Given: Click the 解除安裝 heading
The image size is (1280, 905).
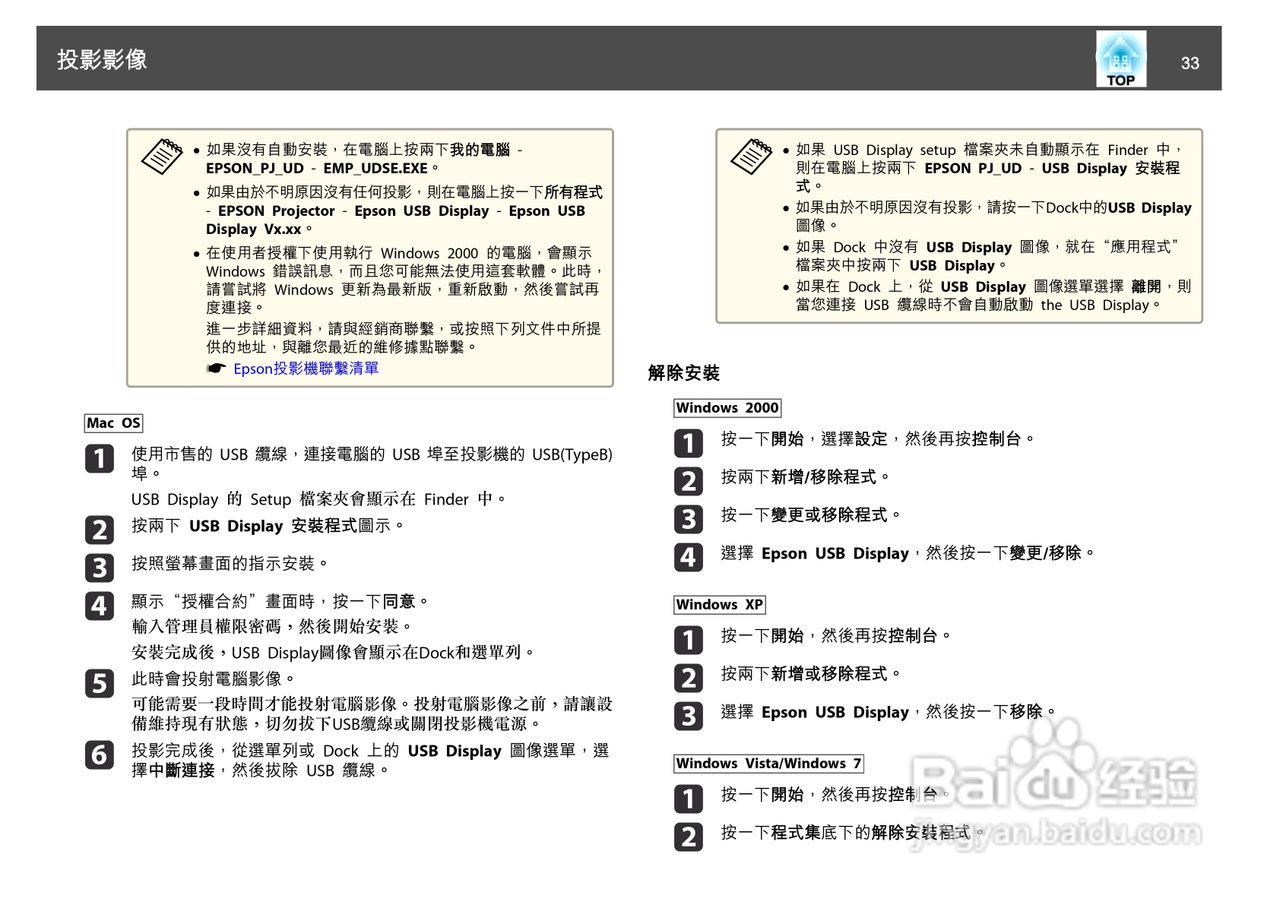Looking at the screenshot, I should pos(684,373).
